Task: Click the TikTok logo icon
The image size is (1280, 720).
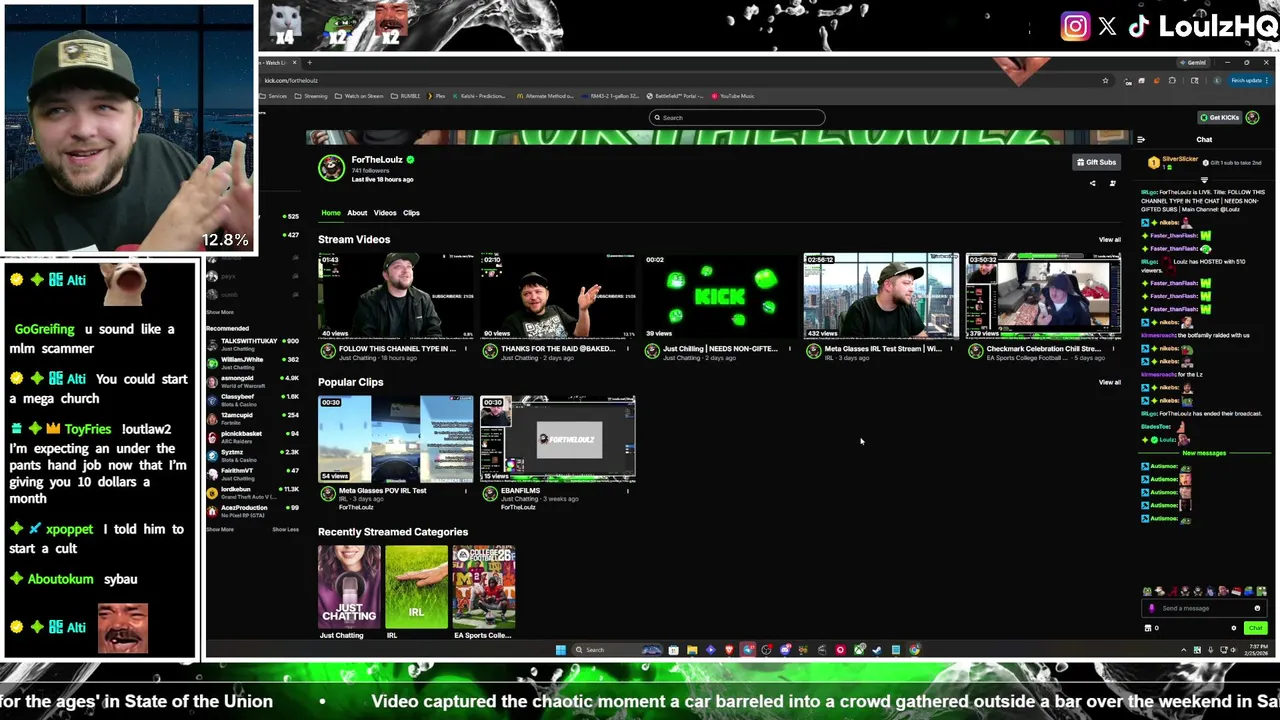Action: 1139,27
